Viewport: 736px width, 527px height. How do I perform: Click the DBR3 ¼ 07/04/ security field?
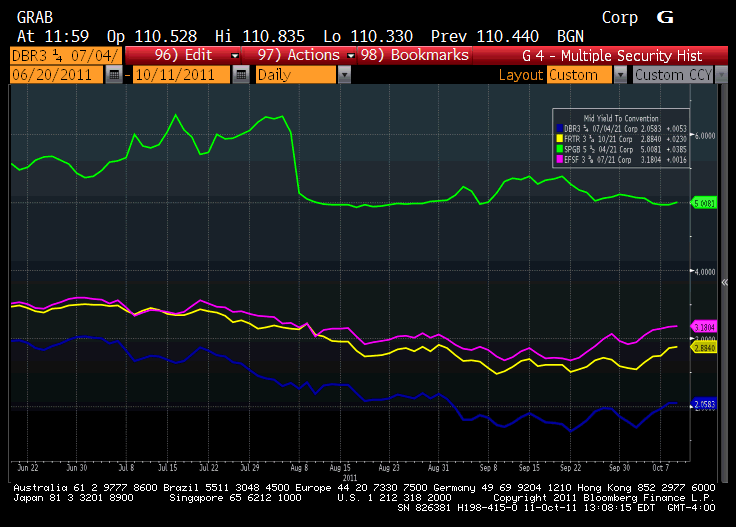(66, 55)
